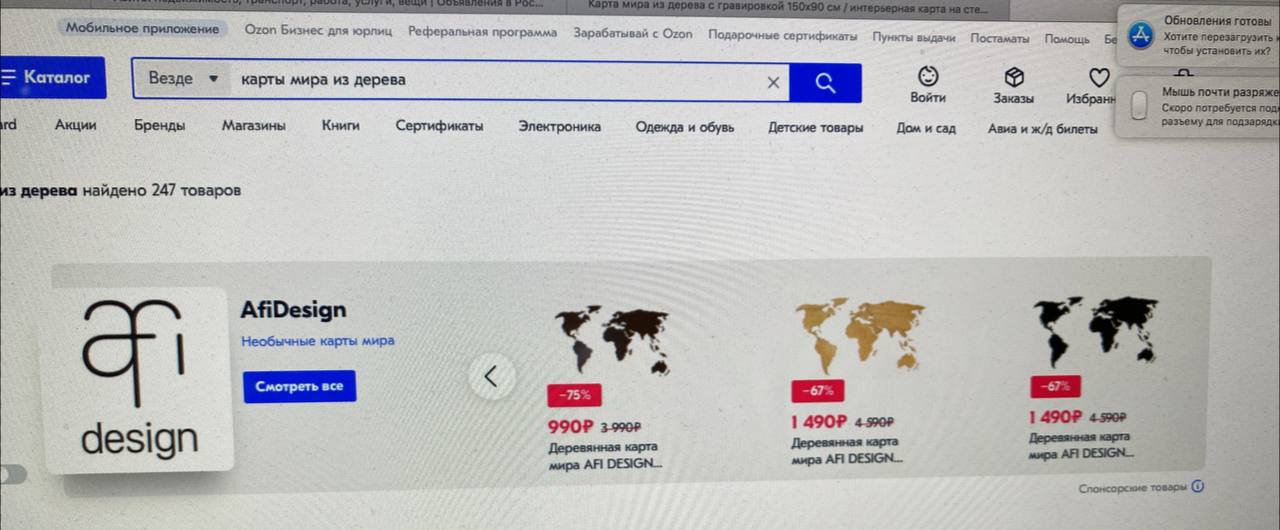Open the Каталог menu button

[53, 77]
